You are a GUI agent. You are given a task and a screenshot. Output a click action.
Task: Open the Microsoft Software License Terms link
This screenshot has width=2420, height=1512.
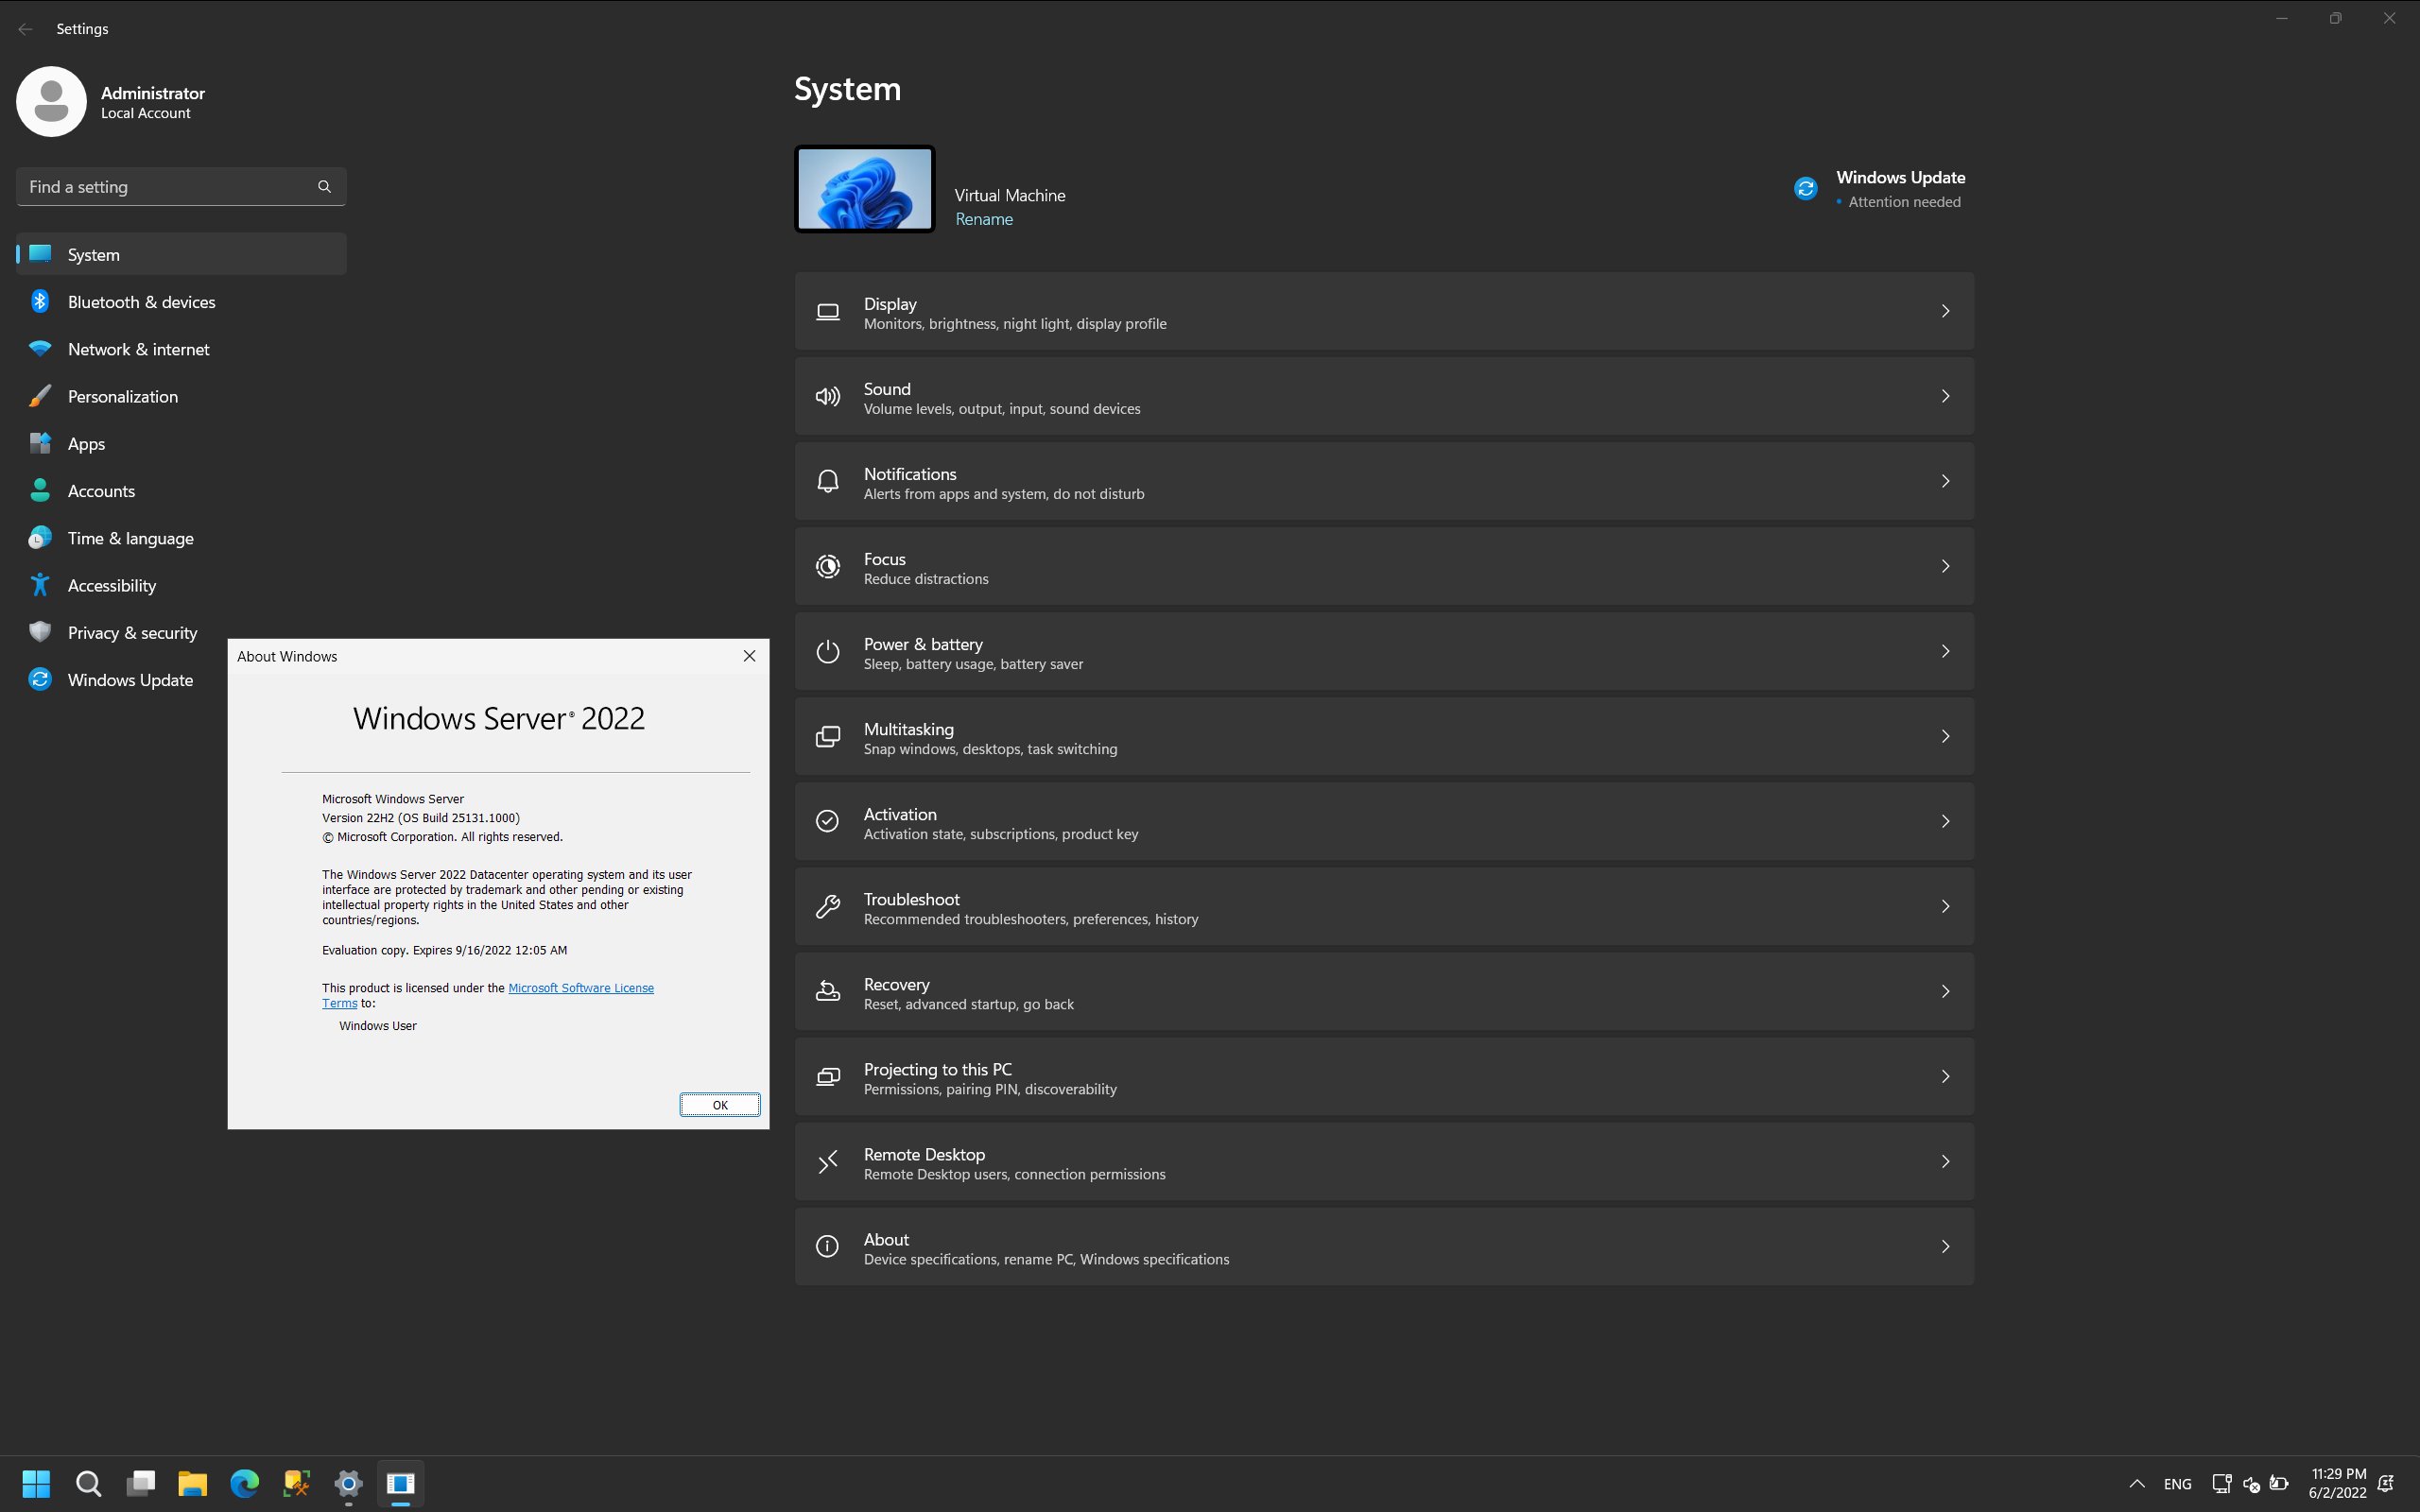click(x=582, y=987)
